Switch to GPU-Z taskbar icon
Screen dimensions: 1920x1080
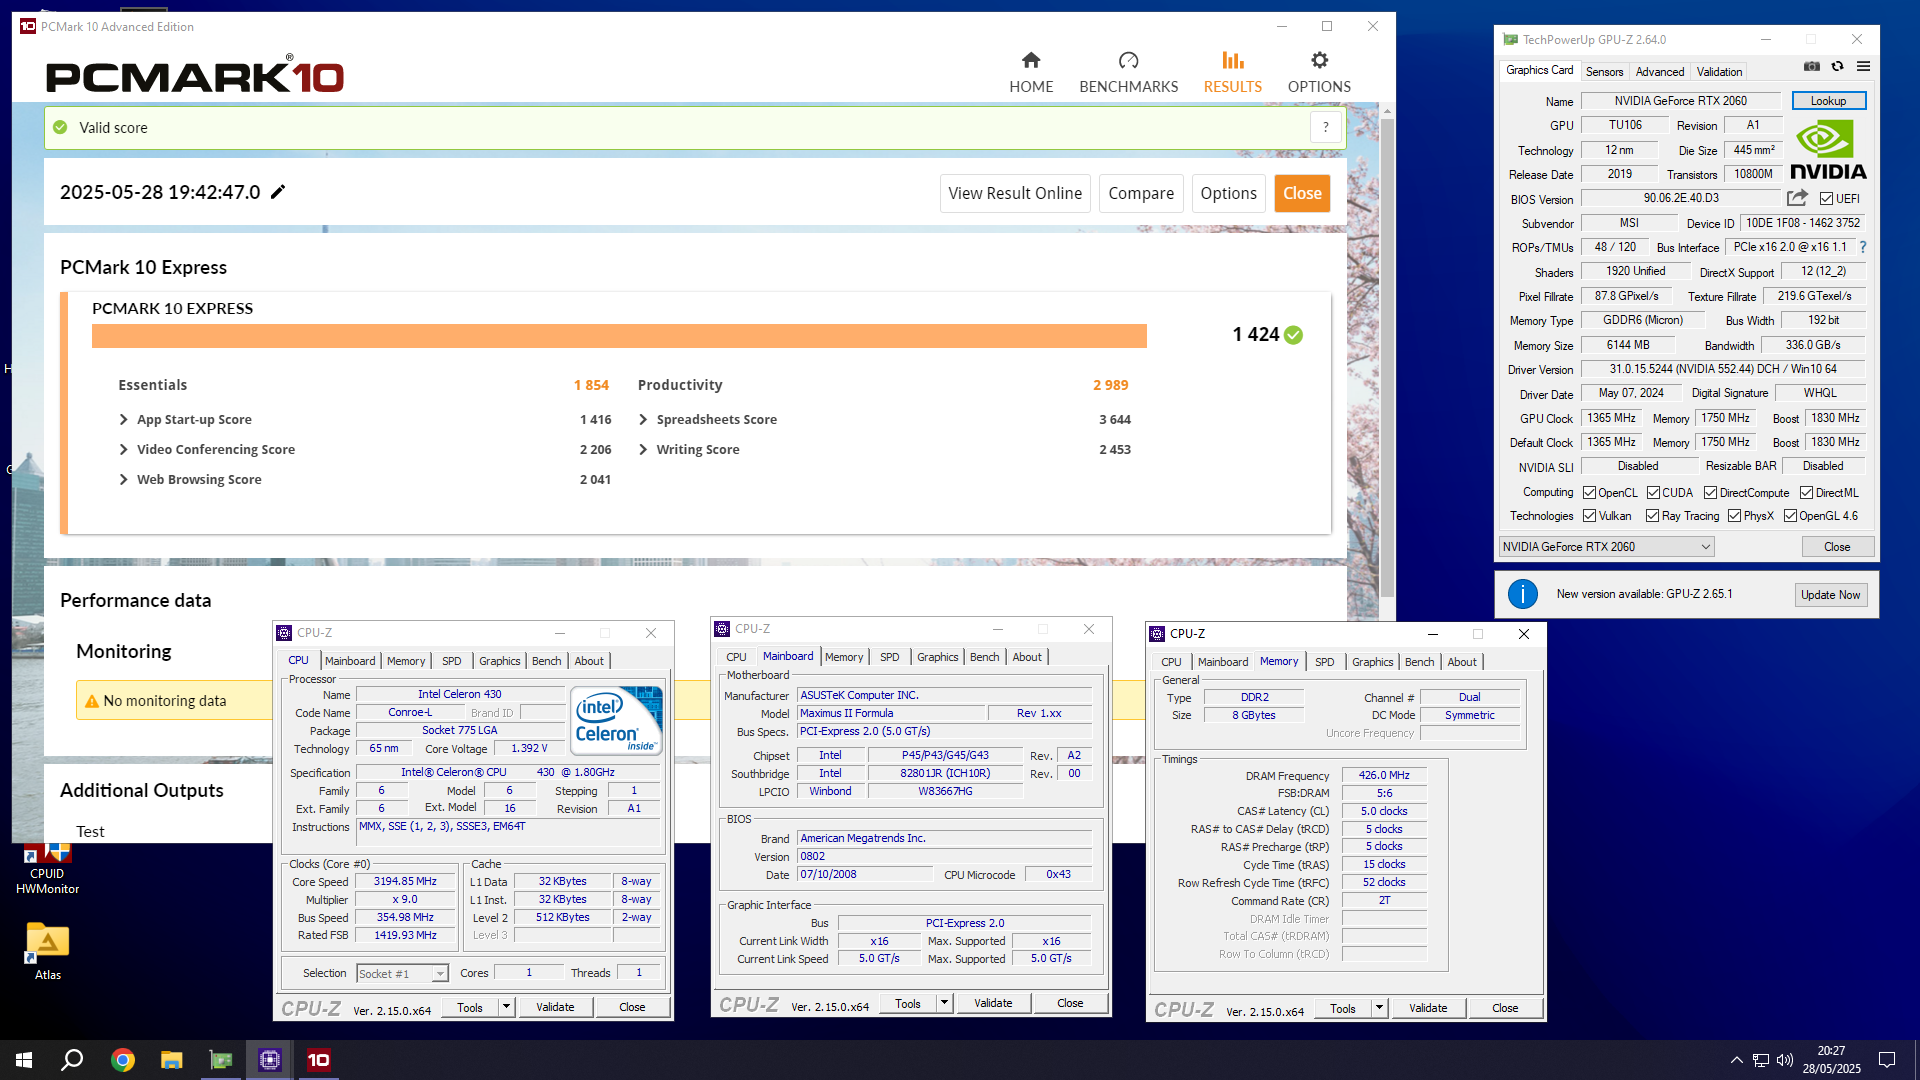pos(220,1060)
